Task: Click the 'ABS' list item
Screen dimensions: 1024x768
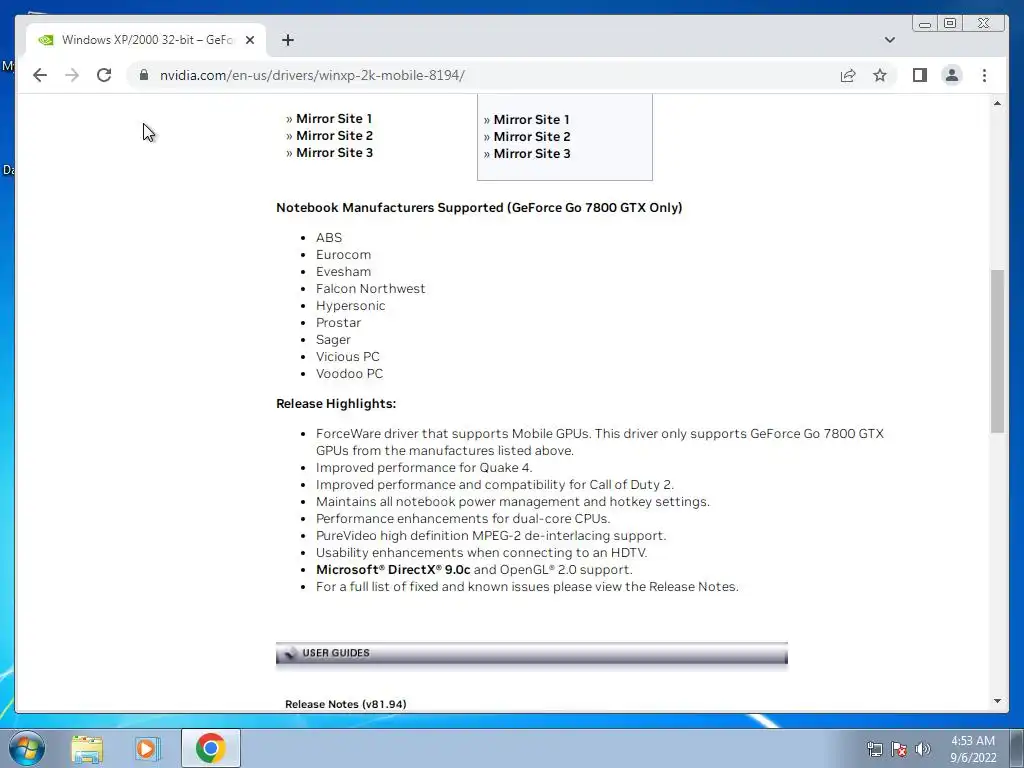Action: coord(329,238)
